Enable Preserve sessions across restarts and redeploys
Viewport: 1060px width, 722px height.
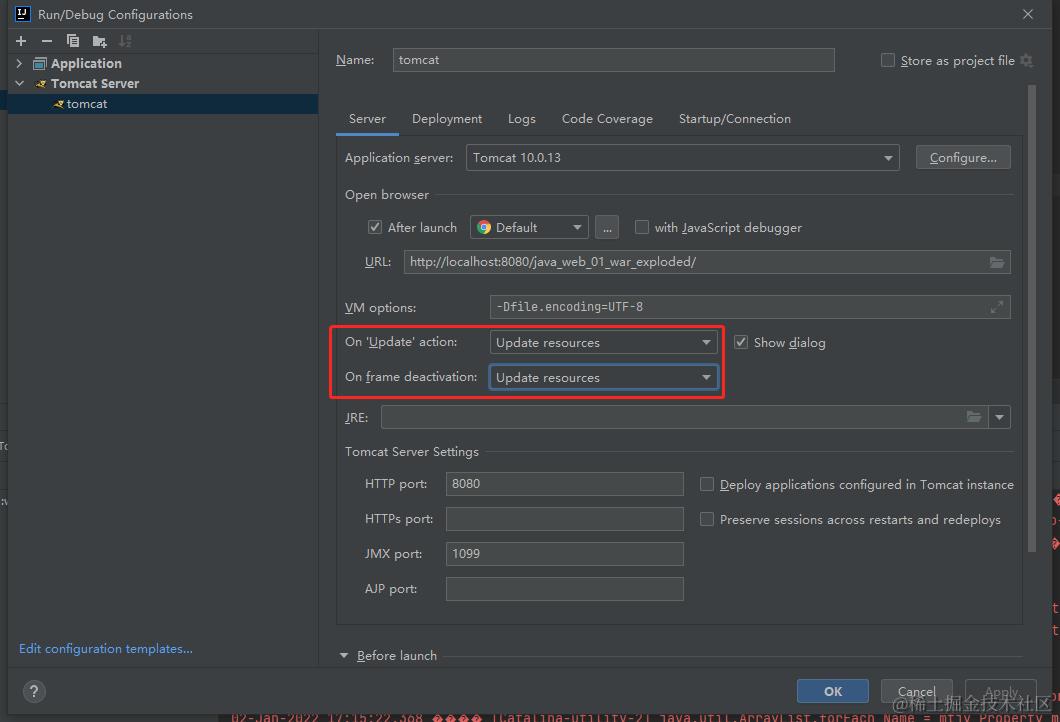pos(706,519)
